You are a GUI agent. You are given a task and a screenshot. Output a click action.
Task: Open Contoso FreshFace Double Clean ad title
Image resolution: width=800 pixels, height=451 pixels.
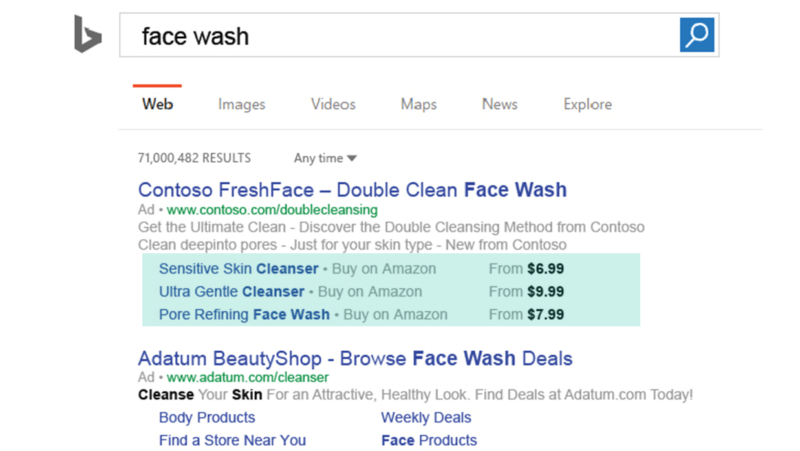click(x=352, y=189)
